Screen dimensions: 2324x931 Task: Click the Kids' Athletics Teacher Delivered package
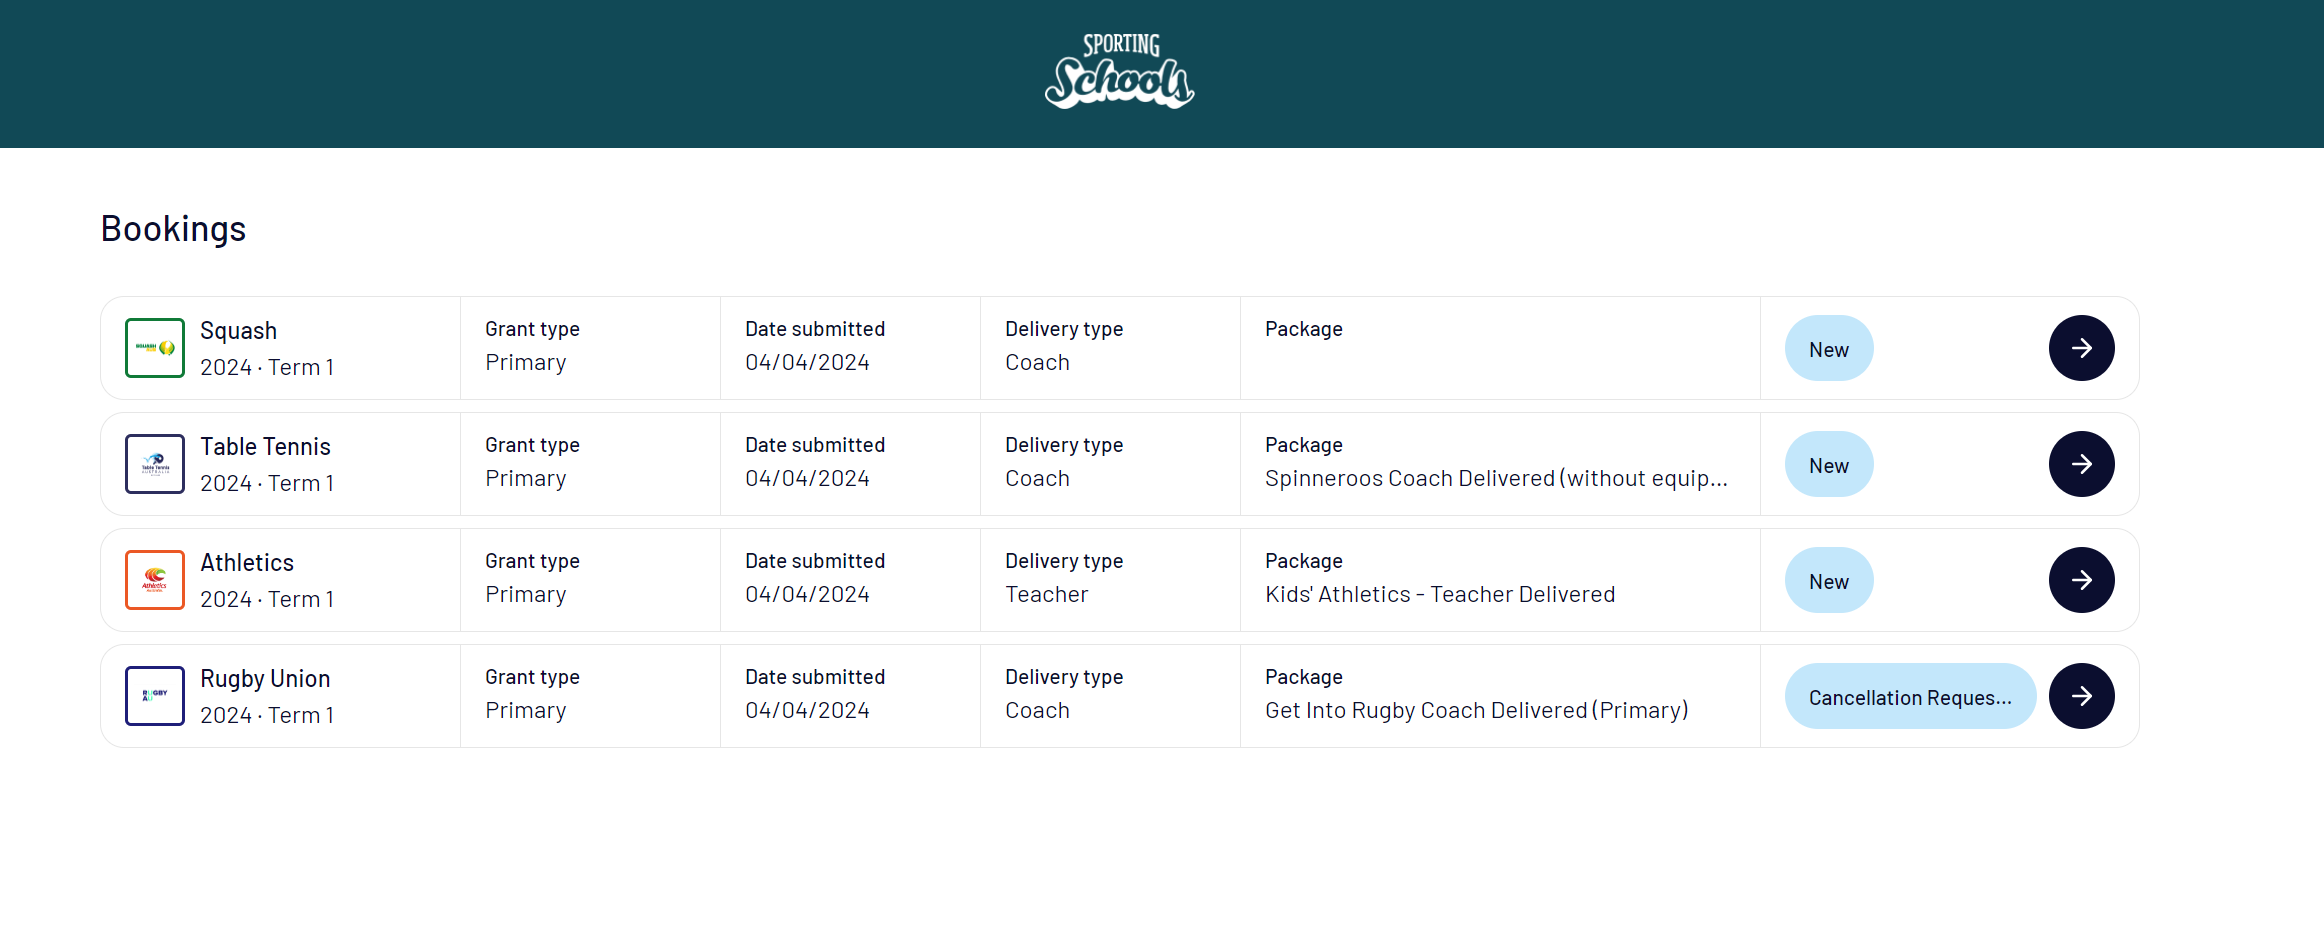pyautogui.click(x=1440, y=594)
